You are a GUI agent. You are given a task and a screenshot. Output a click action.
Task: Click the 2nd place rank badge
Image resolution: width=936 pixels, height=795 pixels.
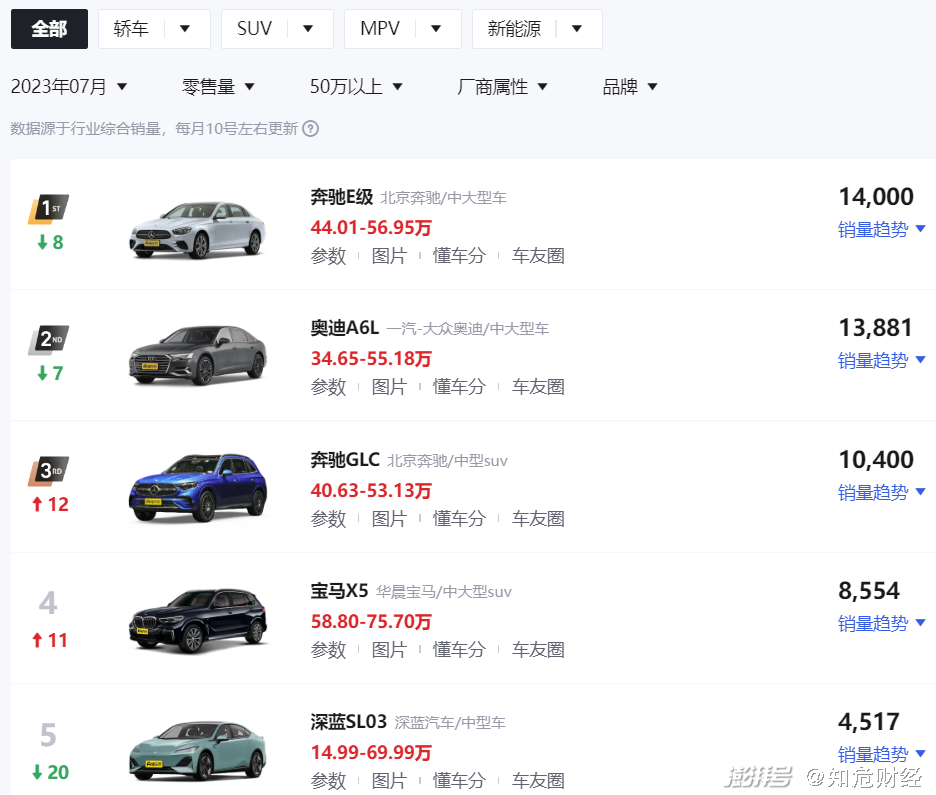point(49,340)
